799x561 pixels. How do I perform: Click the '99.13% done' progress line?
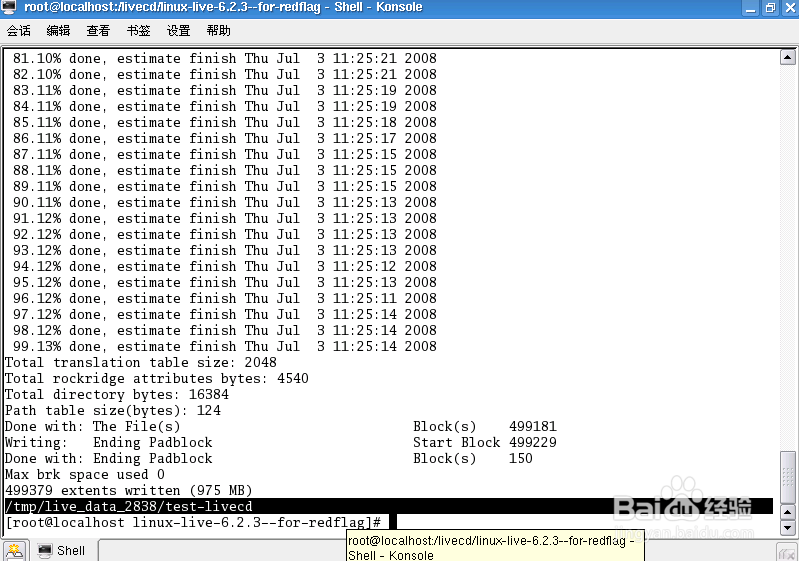[x=225, y=346]
